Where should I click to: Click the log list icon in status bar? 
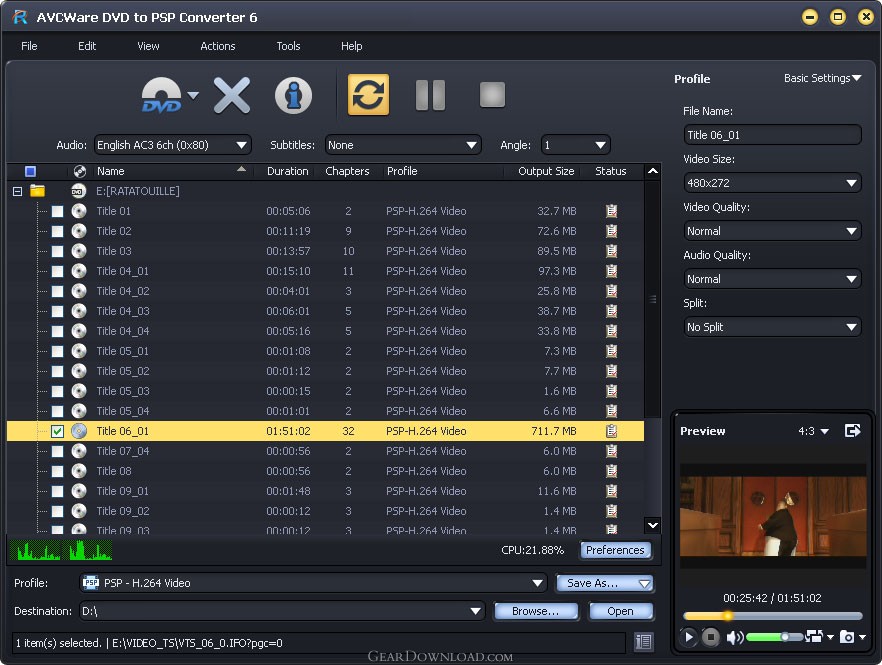pyautogui.click(x=644, y=641)
